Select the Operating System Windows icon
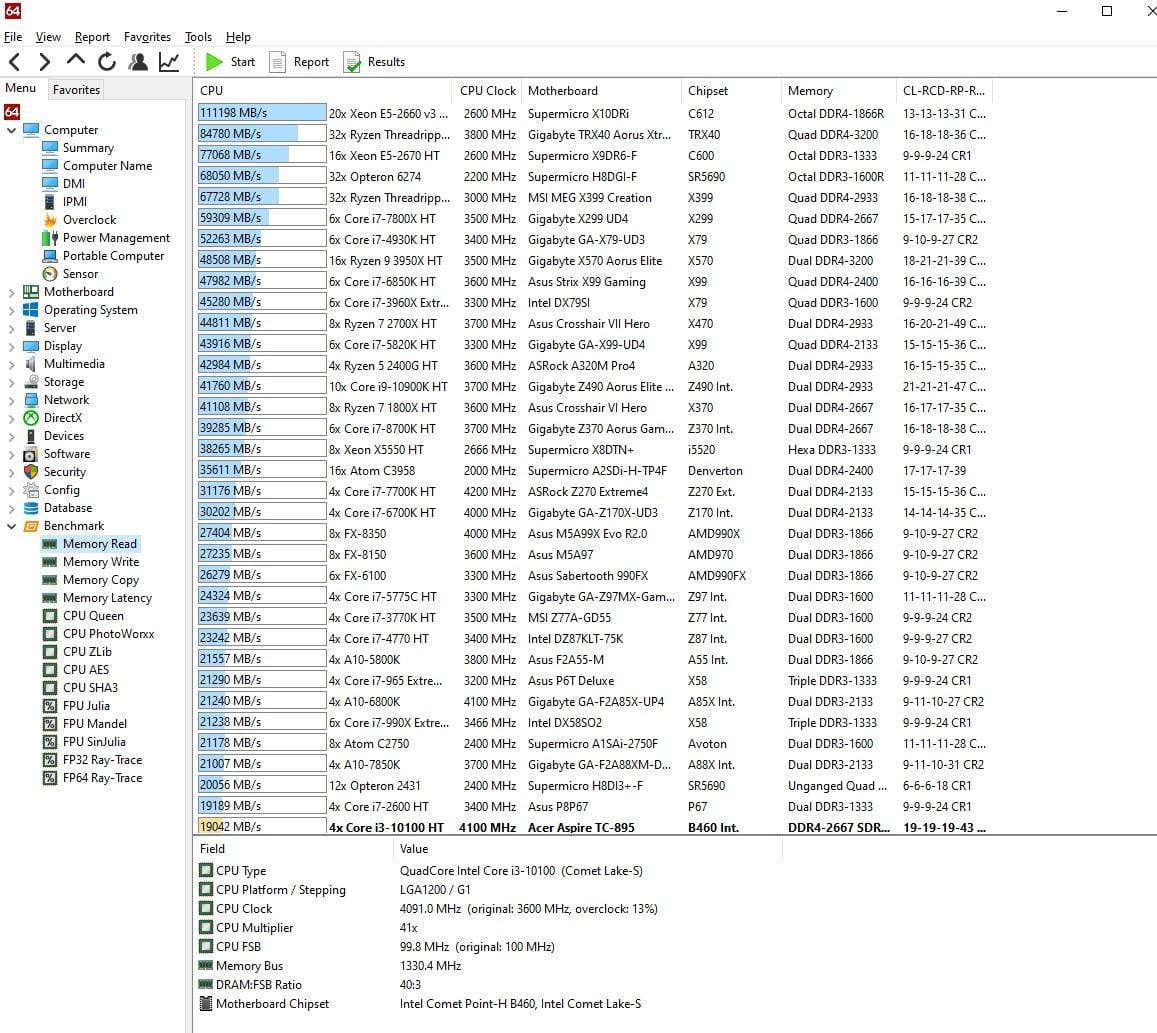This screenshot has height=1033, width=1157. 31,310
